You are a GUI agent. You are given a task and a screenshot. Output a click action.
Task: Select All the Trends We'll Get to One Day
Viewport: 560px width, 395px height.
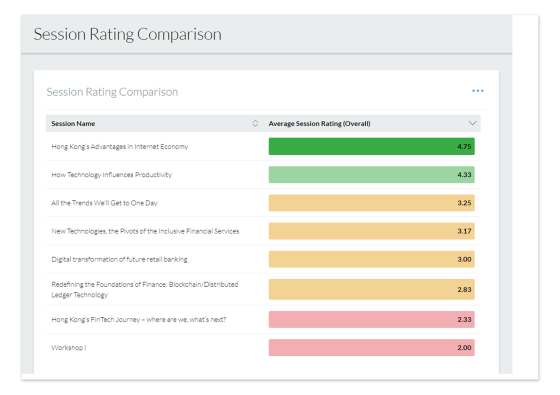tap(104, 203)
